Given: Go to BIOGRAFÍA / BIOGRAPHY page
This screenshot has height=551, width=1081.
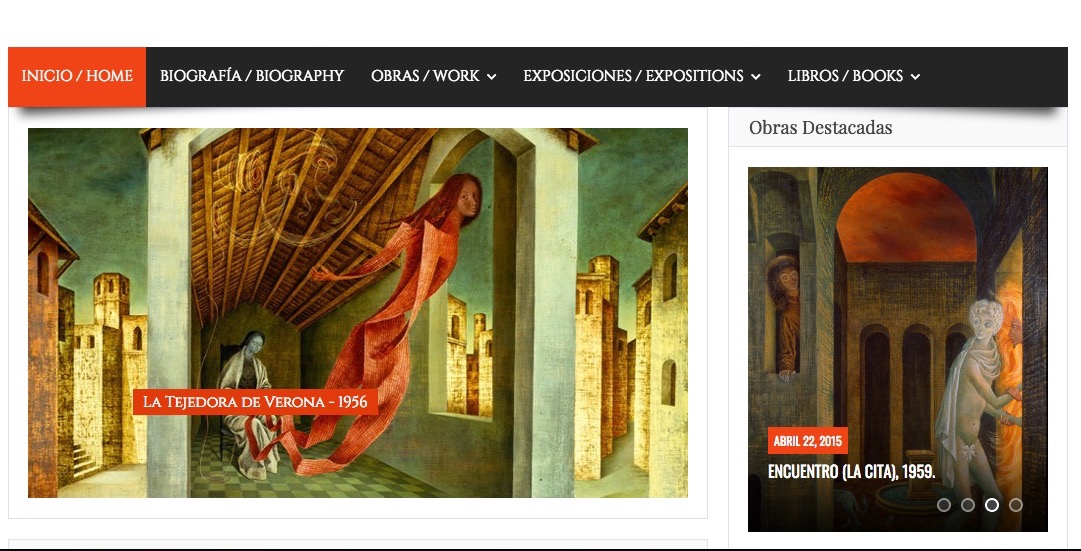Looking at the screenshot, I should tap(252, 77).
